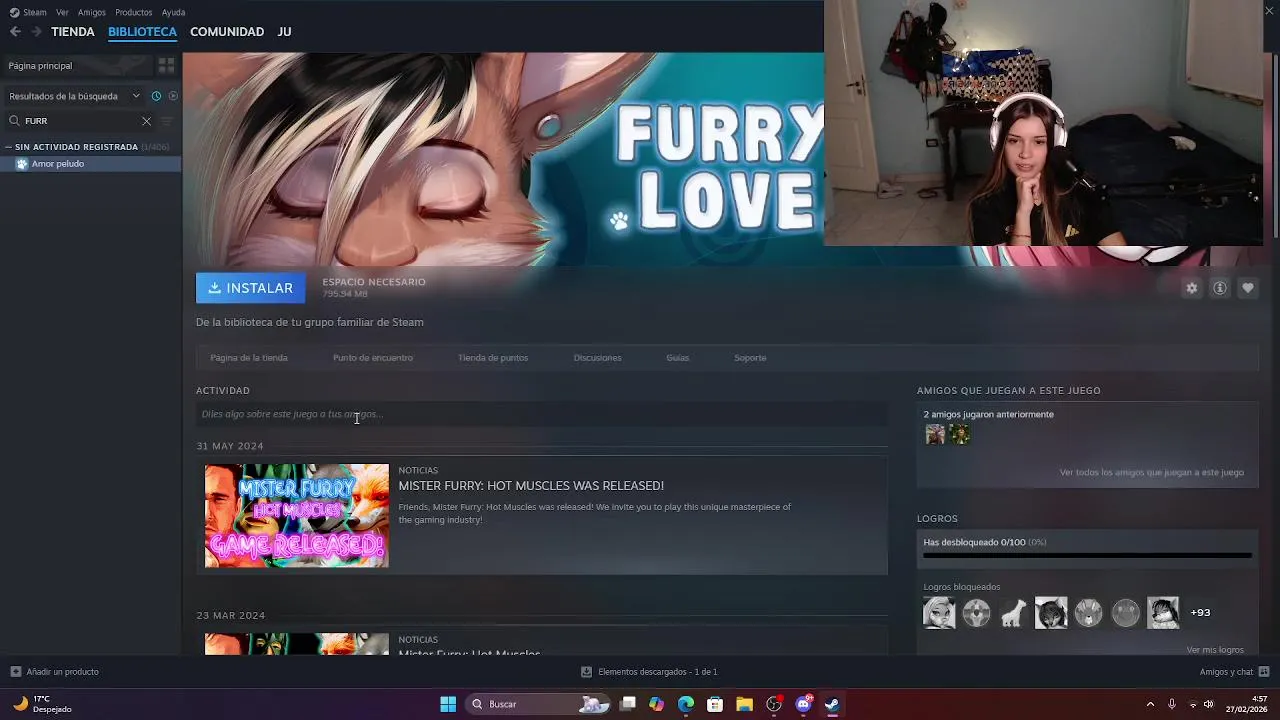Viewport: 1280px width, 720px height.
Task: Select Amor peludo in game list
Action: [90, 164]
